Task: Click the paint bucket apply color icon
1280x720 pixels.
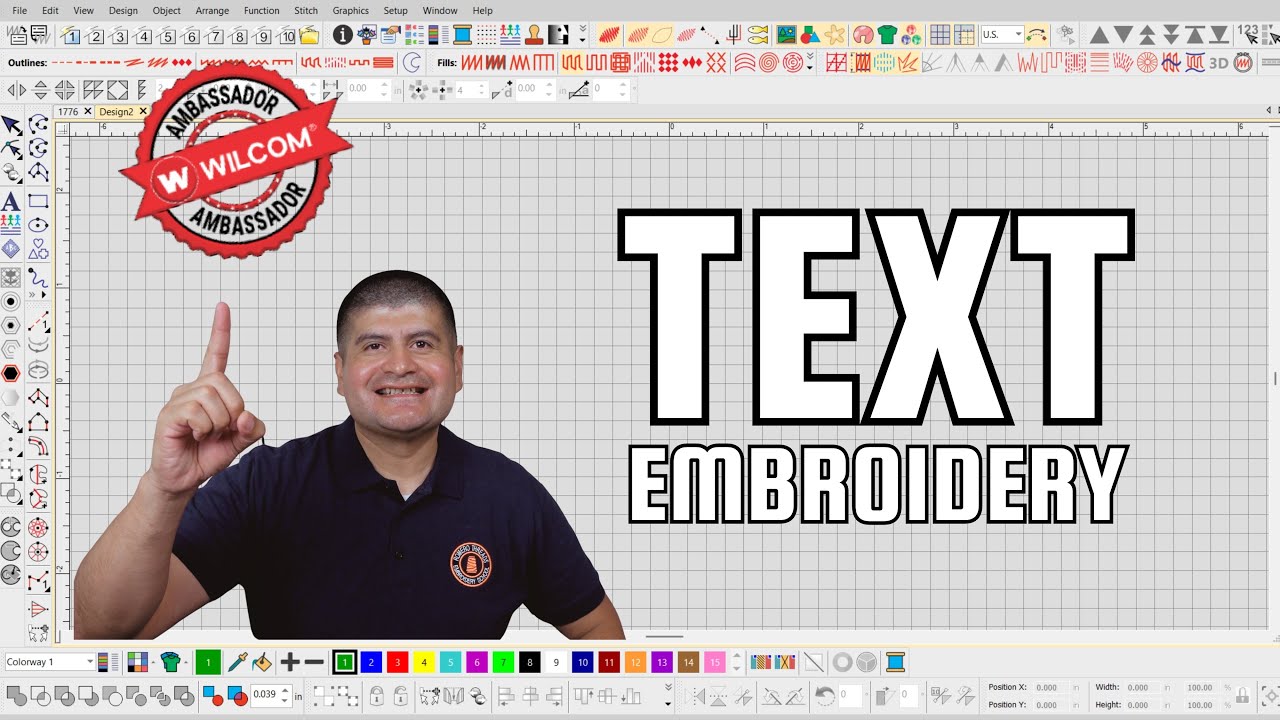Action: click(x=261, y=662)
